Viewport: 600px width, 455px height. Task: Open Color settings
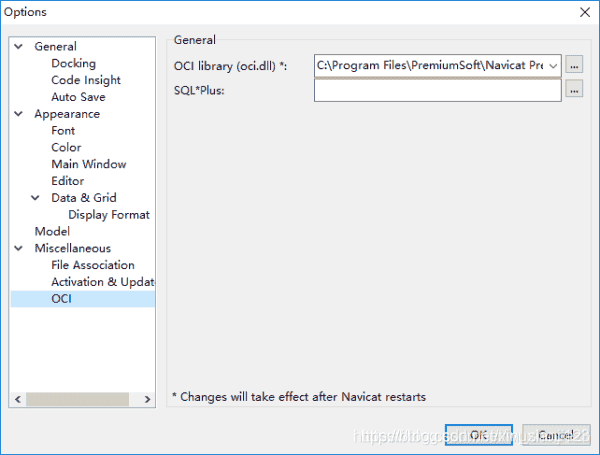pyautogui.click(x=66, y=148)
